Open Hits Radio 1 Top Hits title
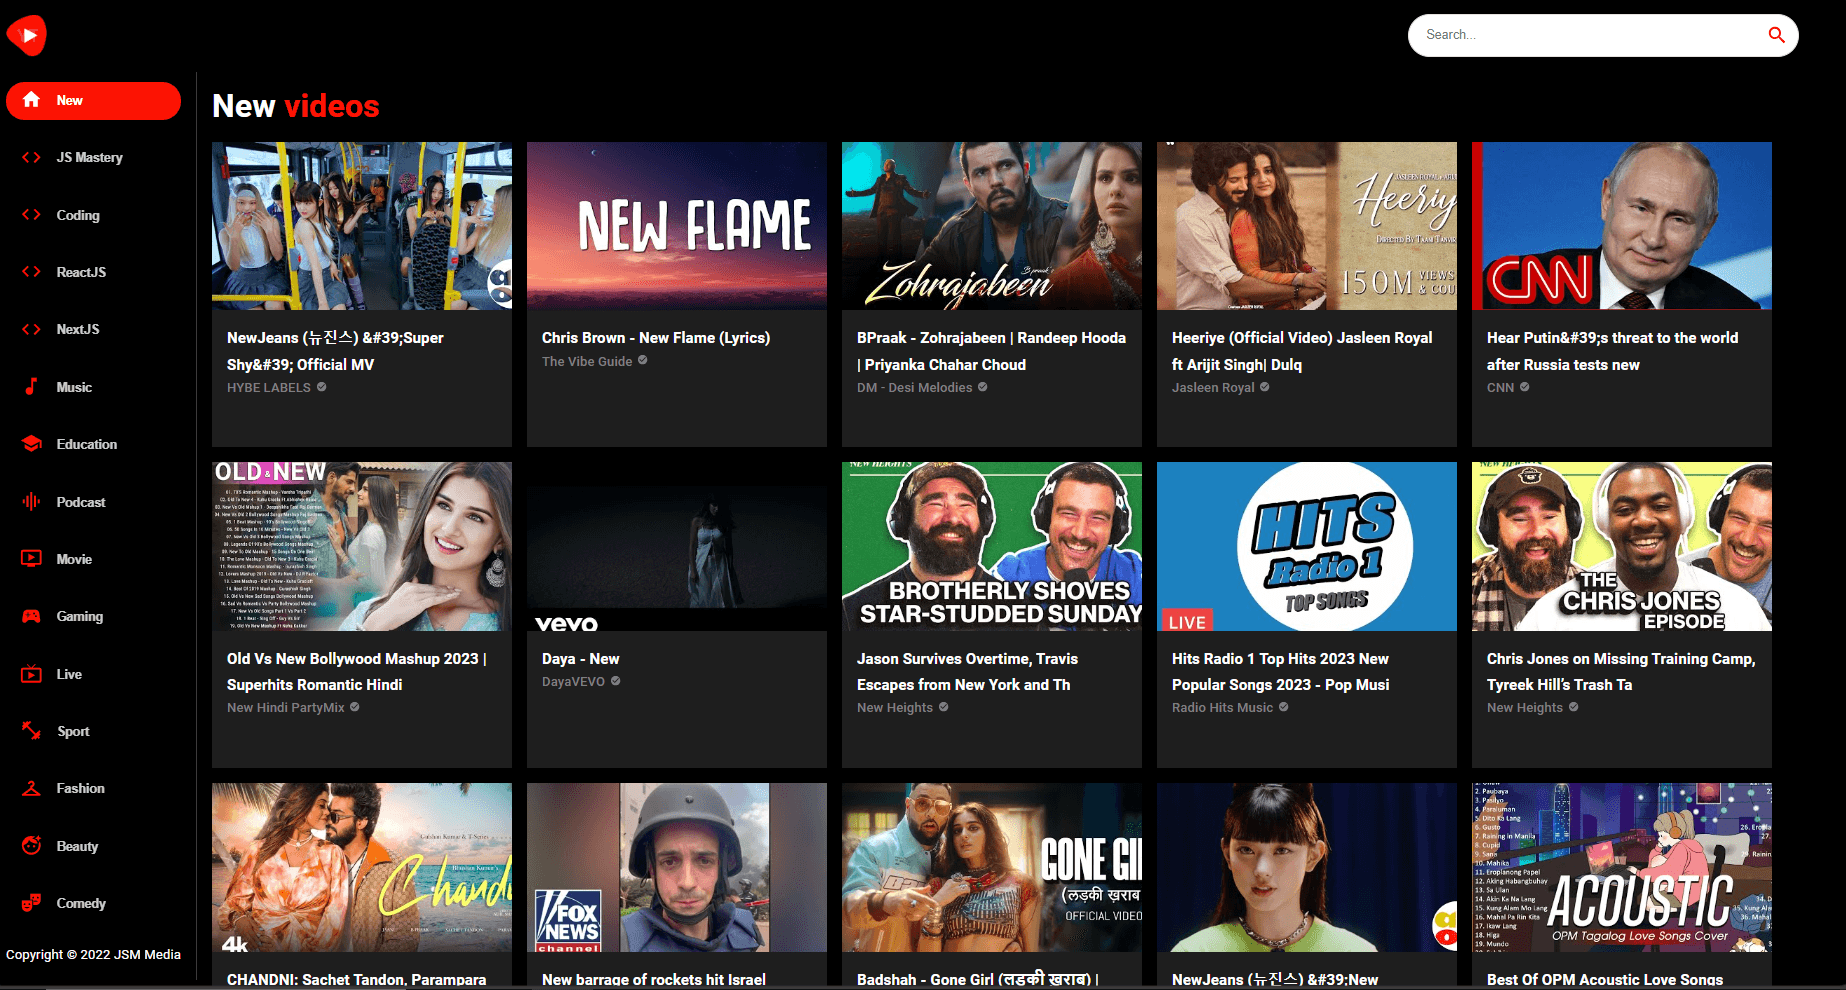Viewport: 1846px width, 990px height. click(1281, 672)
